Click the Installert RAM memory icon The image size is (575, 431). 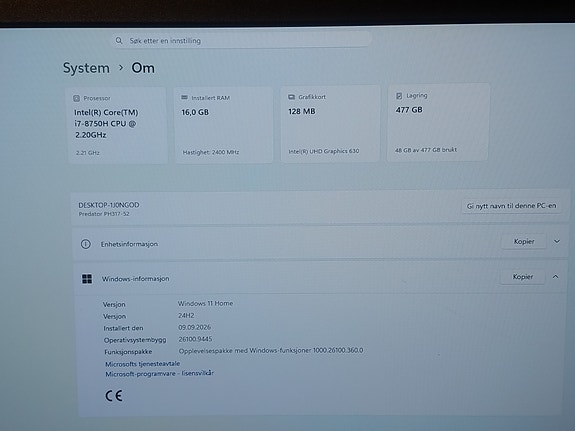[x=184, y=98]
